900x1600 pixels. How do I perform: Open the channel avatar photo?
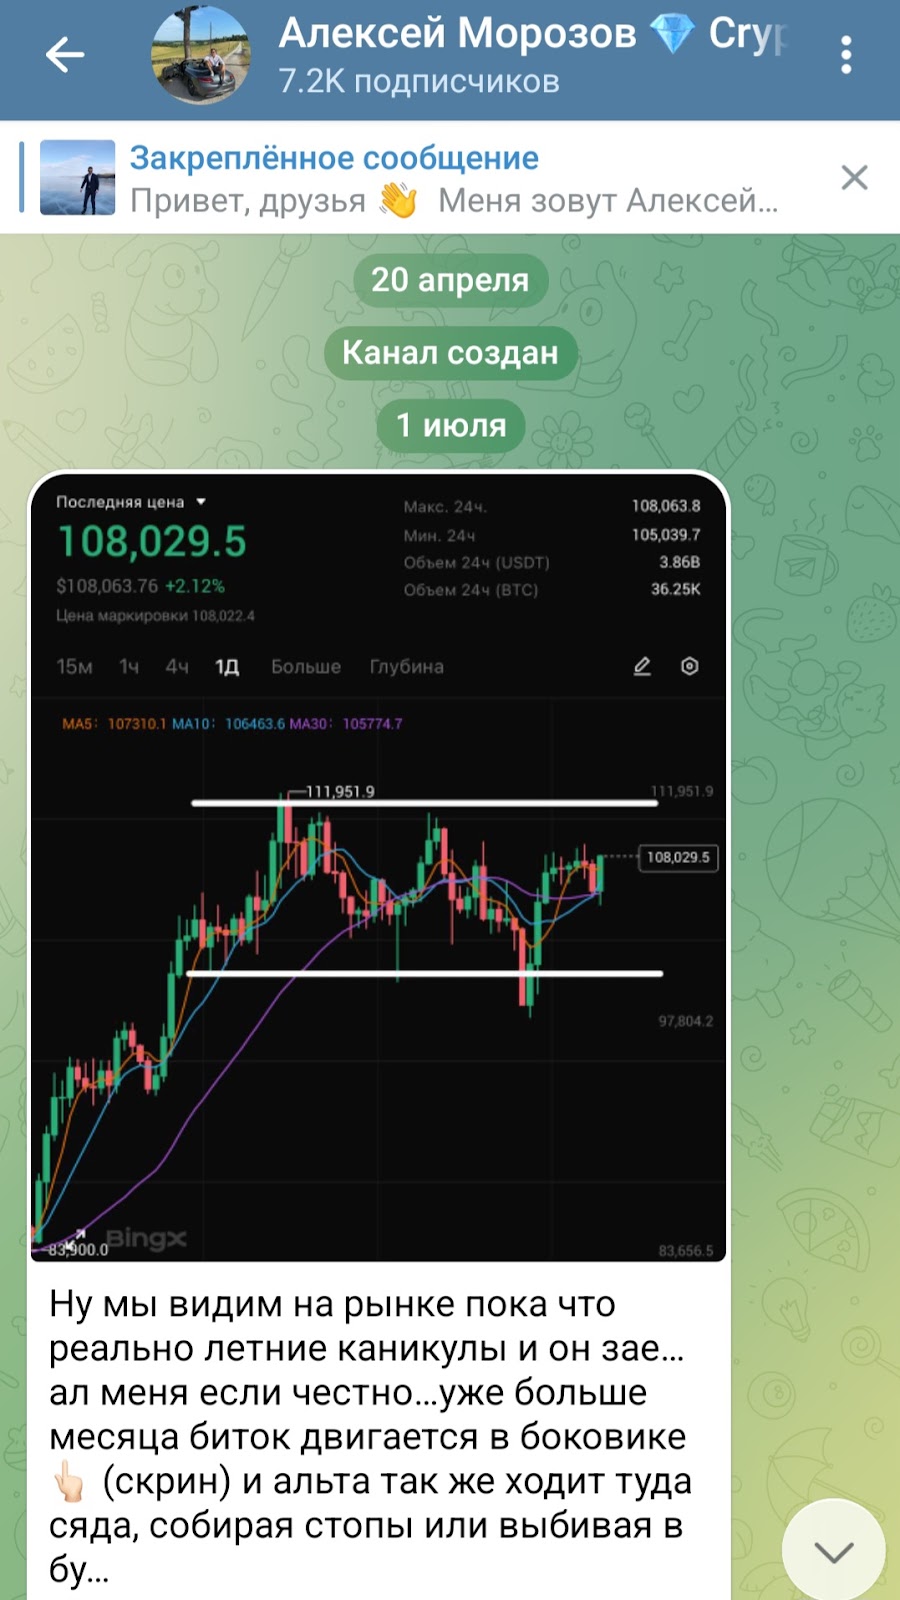200,55
